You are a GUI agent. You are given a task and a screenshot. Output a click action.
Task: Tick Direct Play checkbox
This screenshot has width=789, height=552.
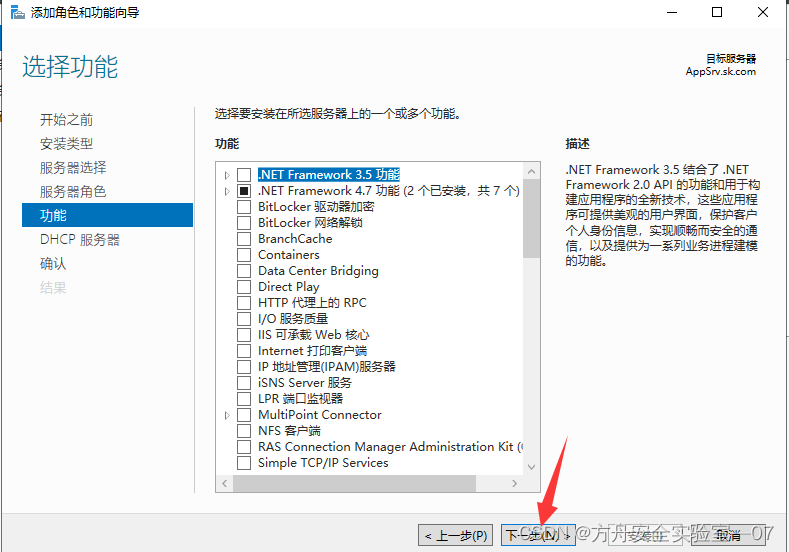click(x=244, y=287)
